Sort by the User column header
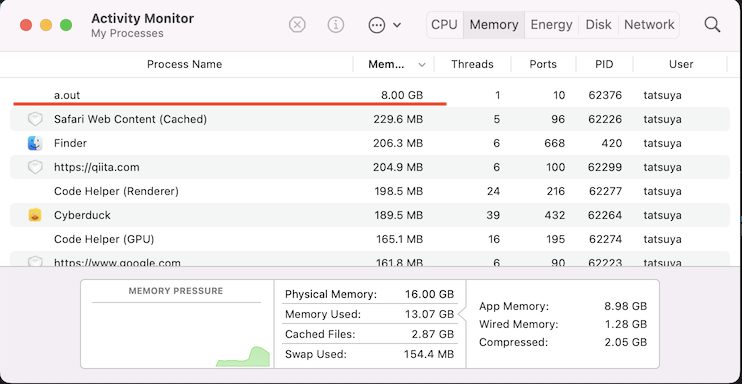The width and height of the screenshot is (742, 384). 681,64
